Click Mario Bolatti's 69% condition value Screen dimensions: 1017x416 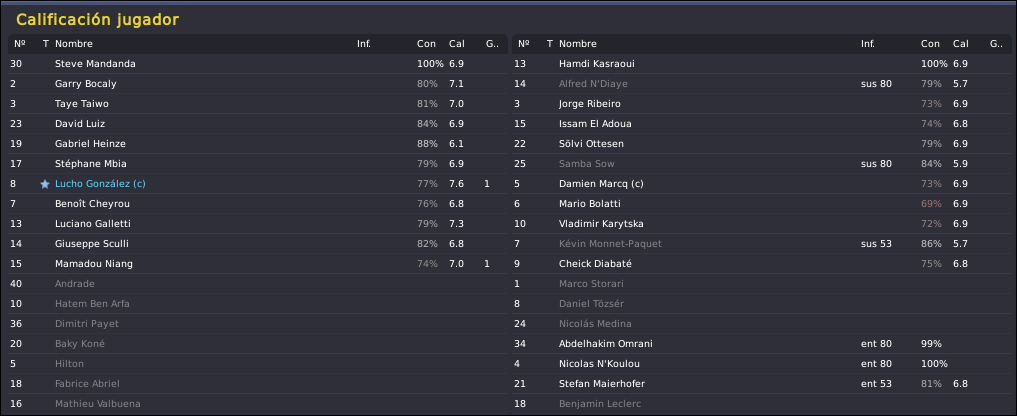931,204
